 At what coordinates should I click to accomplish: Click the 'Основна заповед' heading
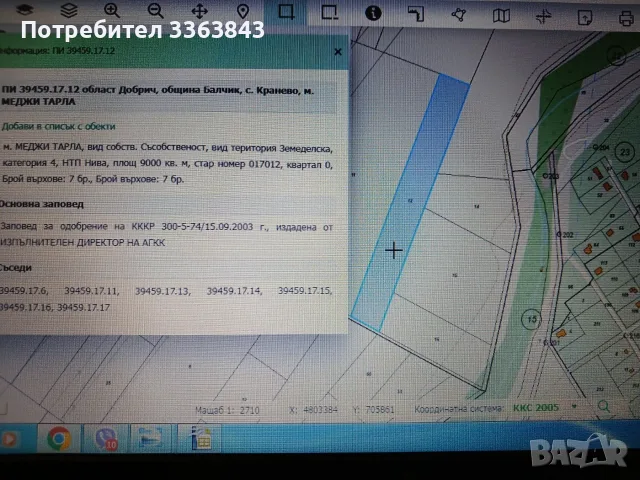click(41, 204)
